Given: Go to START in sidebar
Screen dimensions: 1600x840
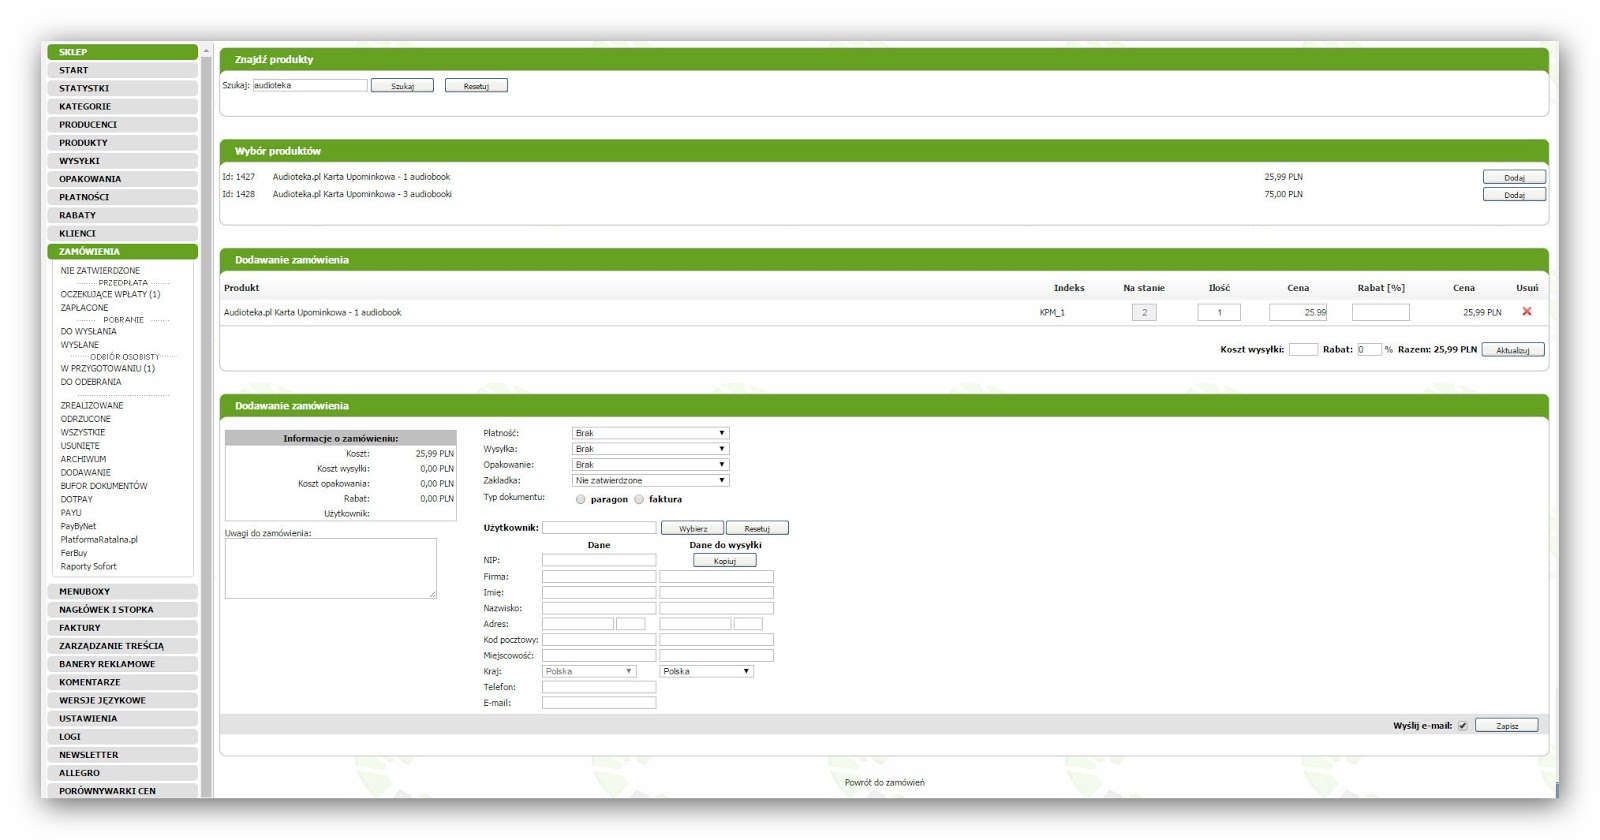Looking at the screenshot, I should pyautogui.click(x=122, y=70).
